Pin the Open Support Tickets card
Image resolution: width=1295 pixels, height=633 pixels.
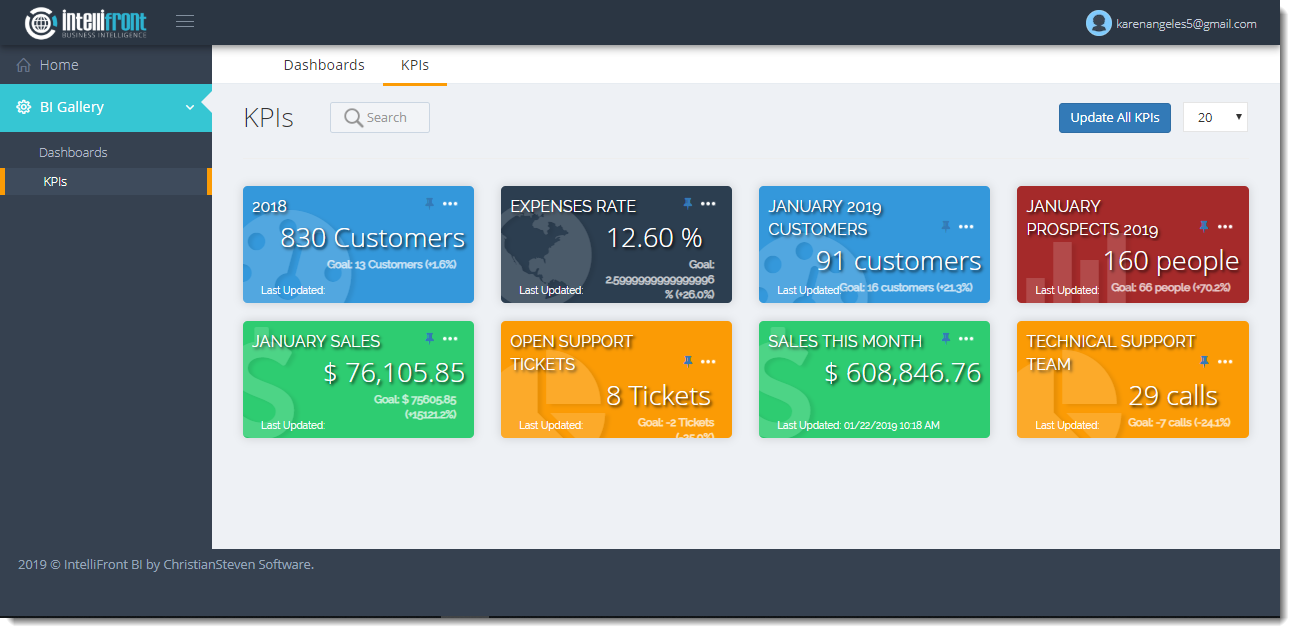tap(688, 362)
